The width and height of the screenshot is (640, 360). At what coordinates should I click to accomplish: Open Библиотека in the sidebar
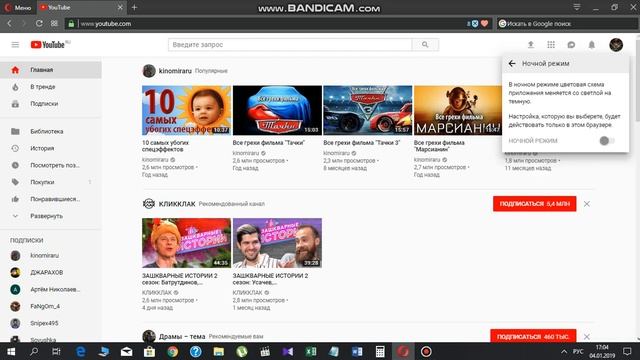tap(51, 131)
